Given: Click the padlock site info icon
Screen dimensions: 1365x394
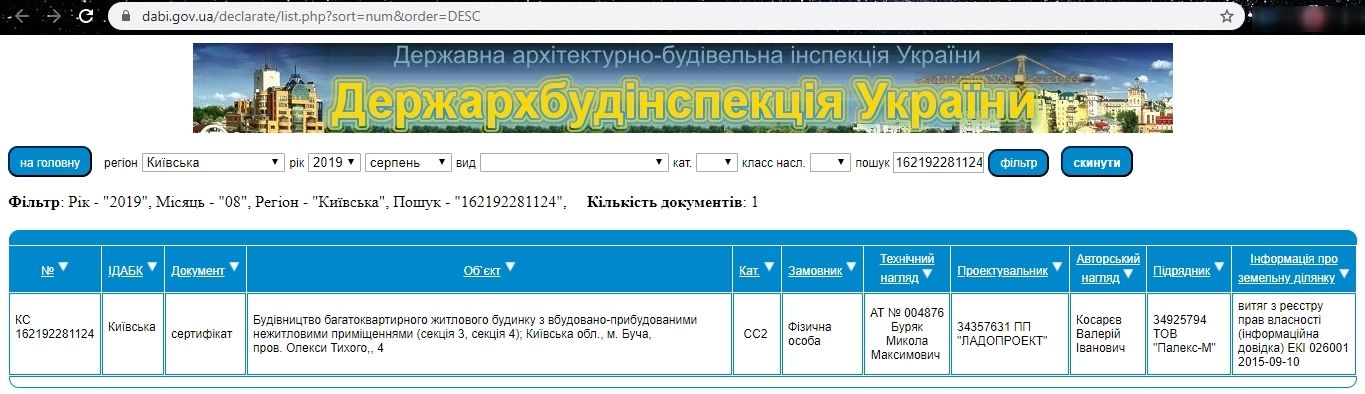Looking at the screenshot, I should coord(125,16).
